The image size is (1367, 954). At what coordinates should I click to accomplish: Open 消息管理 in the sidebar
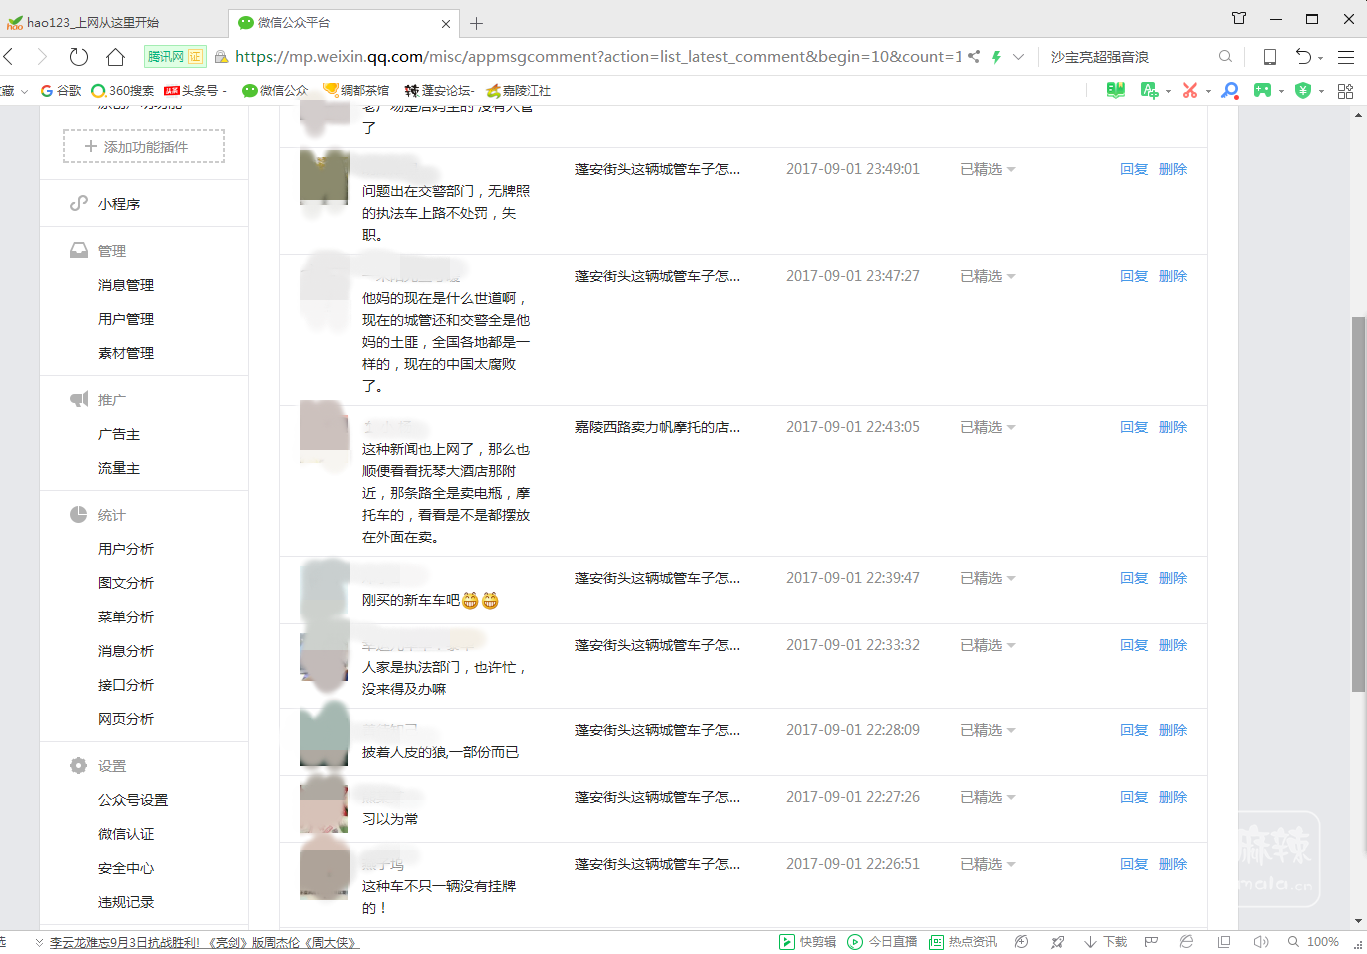pos(126,285)
